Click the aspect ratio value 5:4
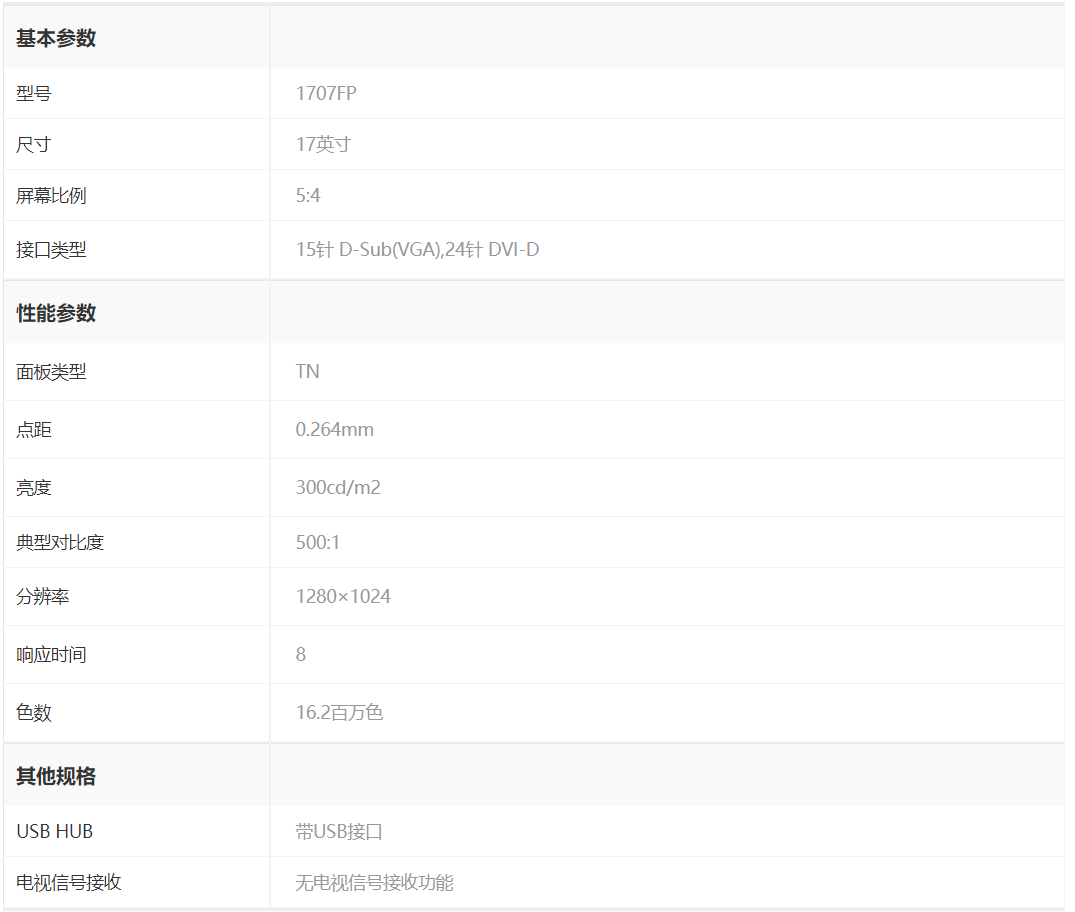 pyautogui.click(x=309, y=196)
